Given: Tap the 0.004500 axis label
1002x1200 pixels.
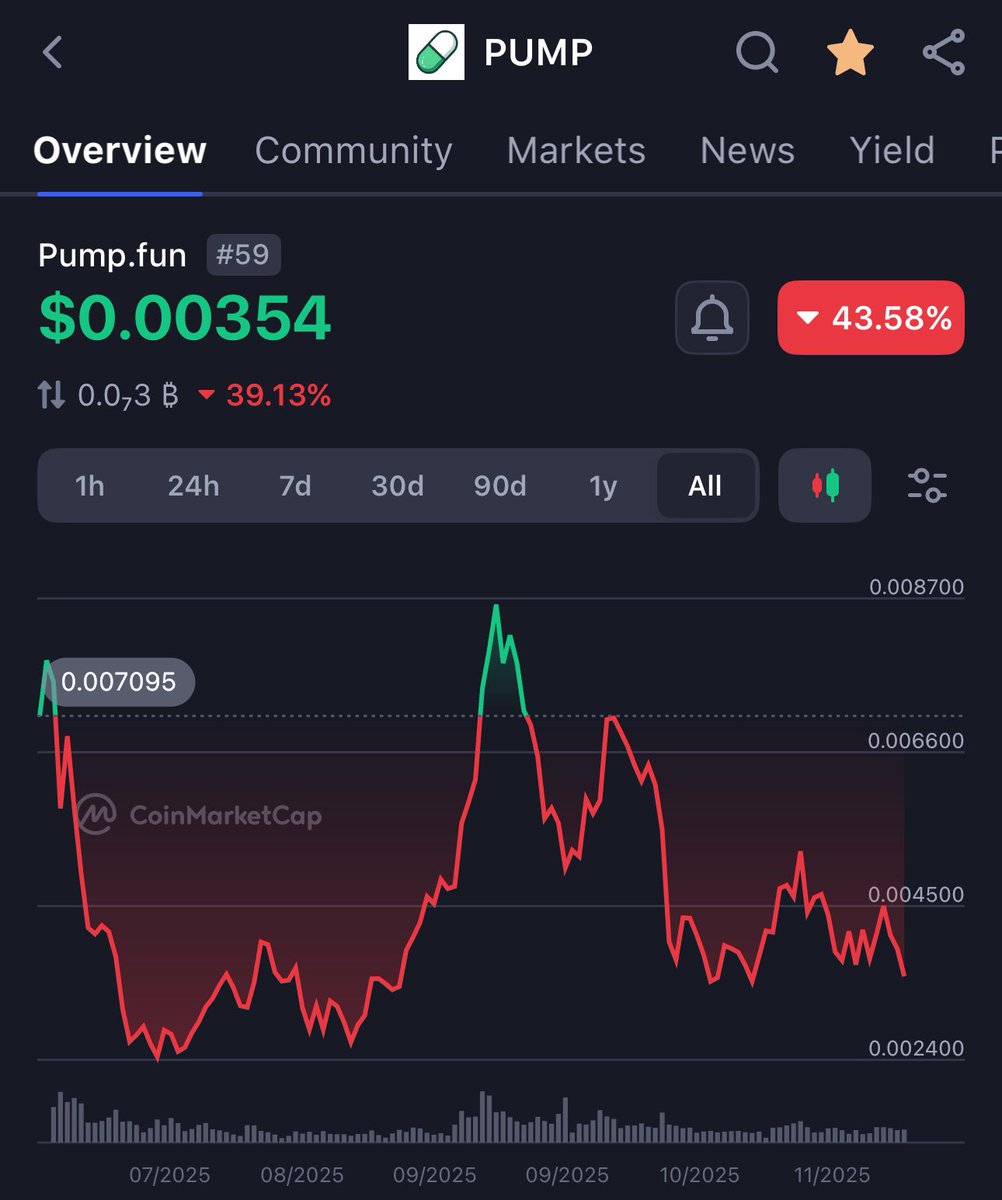Looking at the screenshot, I should [916, 895].
